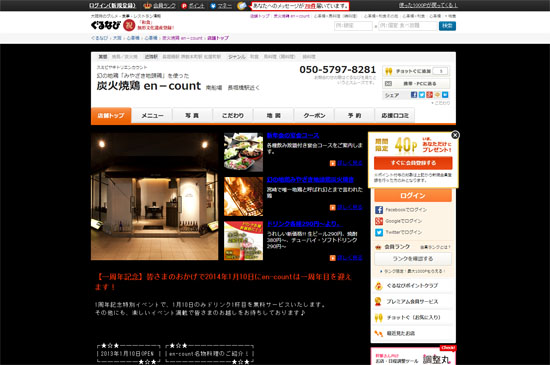Open the 地図 tab

click(x=274, y=115)
